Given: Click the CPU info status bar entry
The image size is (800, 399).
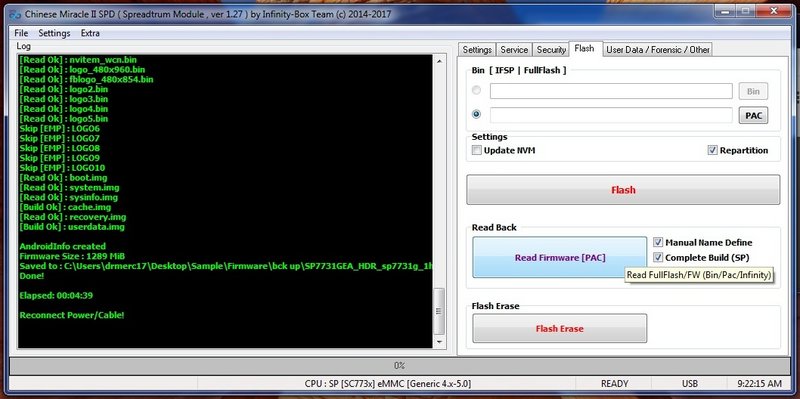Looking at the screenshot, I should coord(387,383).
